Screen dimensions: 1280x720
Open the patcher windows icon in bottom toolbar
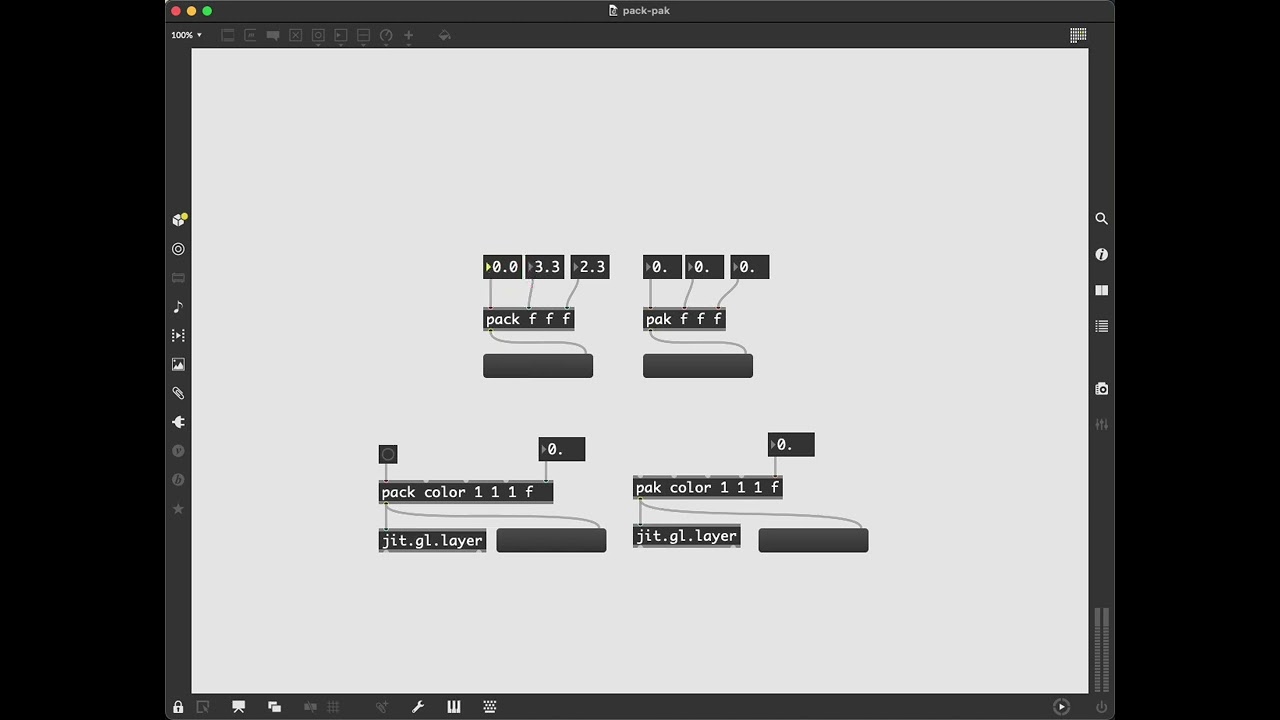tap(275, 707)
